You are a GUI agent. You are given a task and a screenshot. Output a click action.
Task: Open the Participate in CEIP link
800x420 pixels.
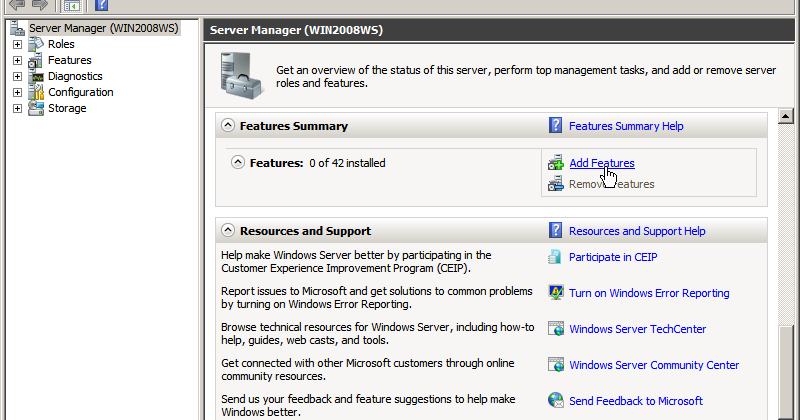[x=613, y=257]
